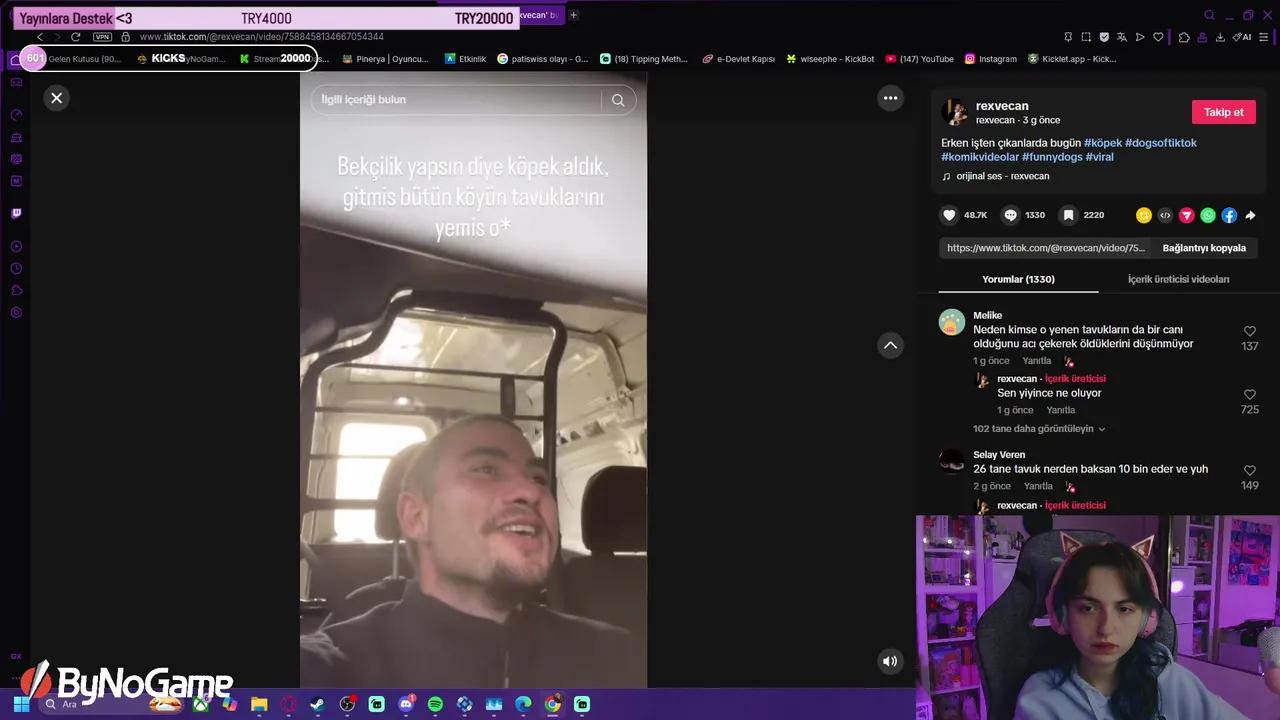
Task: Go to previous video with the up chevron
Action: point(890,345)
